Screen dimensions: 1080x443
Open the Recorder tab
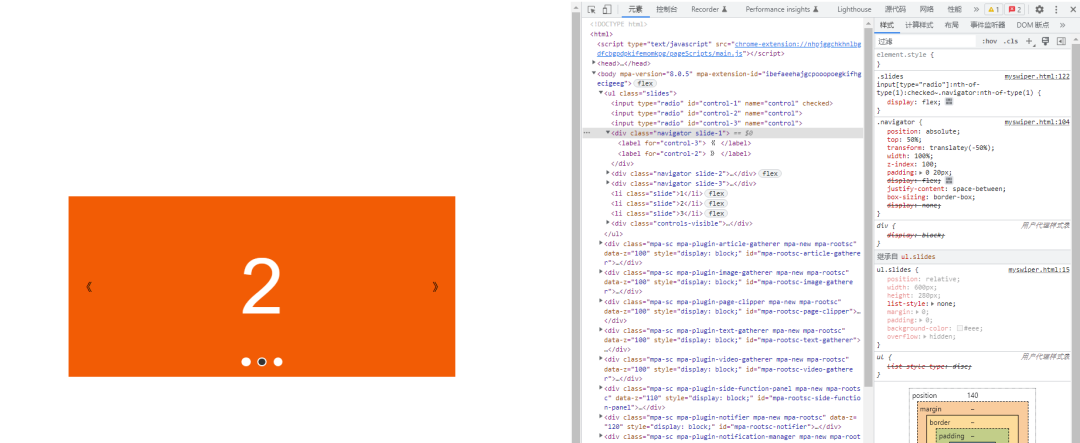(x=709, y=10)
